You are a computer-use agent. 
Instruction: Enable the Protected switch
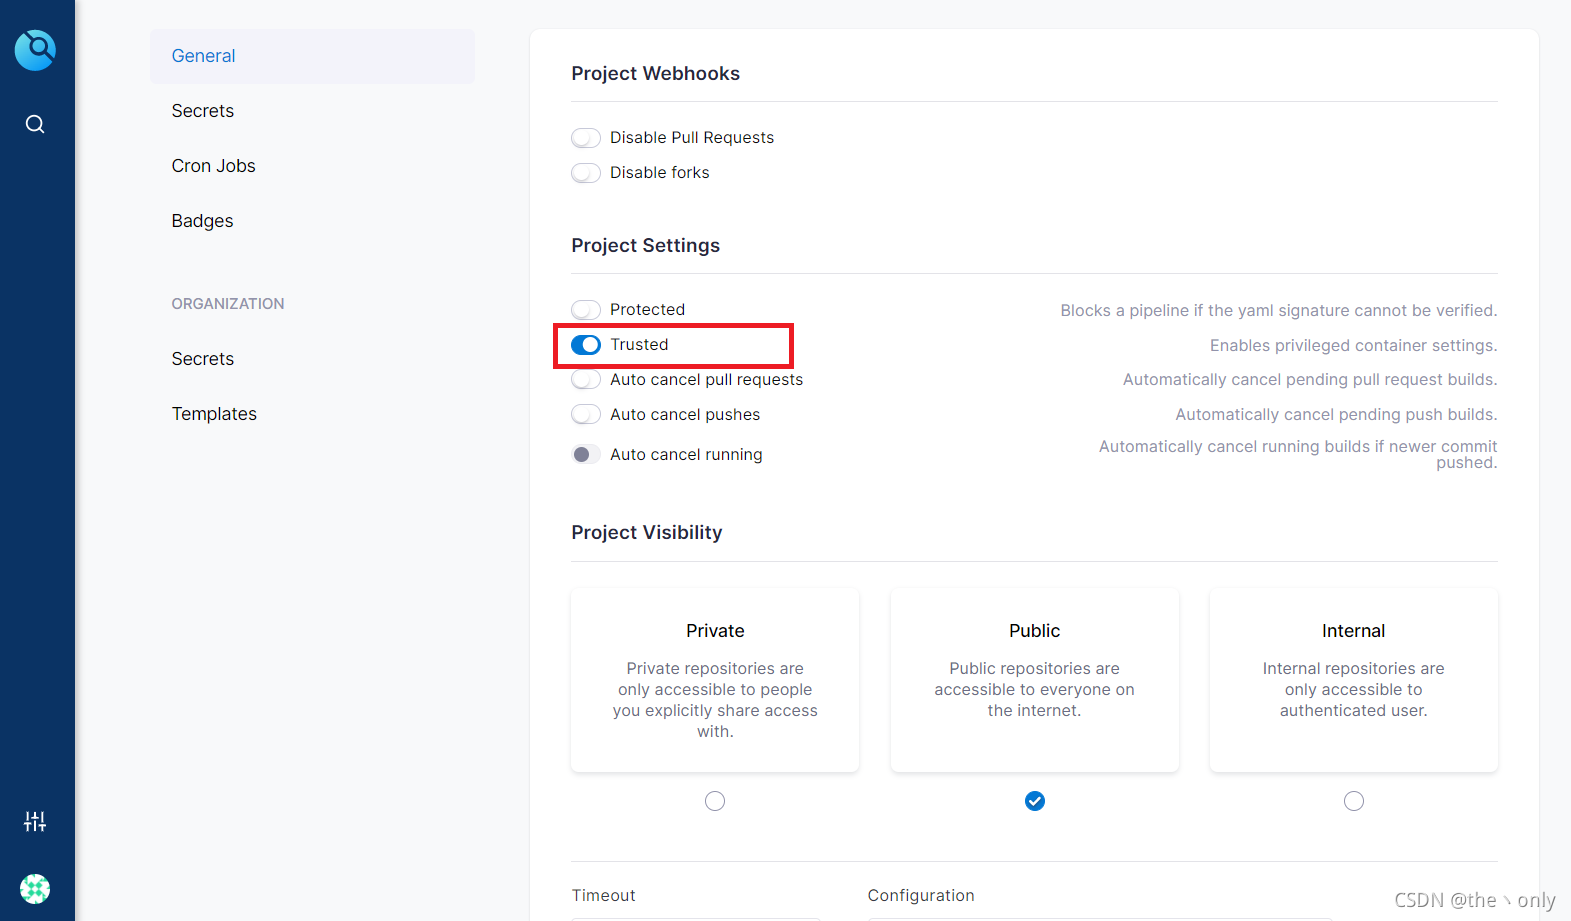coord(586,310)
